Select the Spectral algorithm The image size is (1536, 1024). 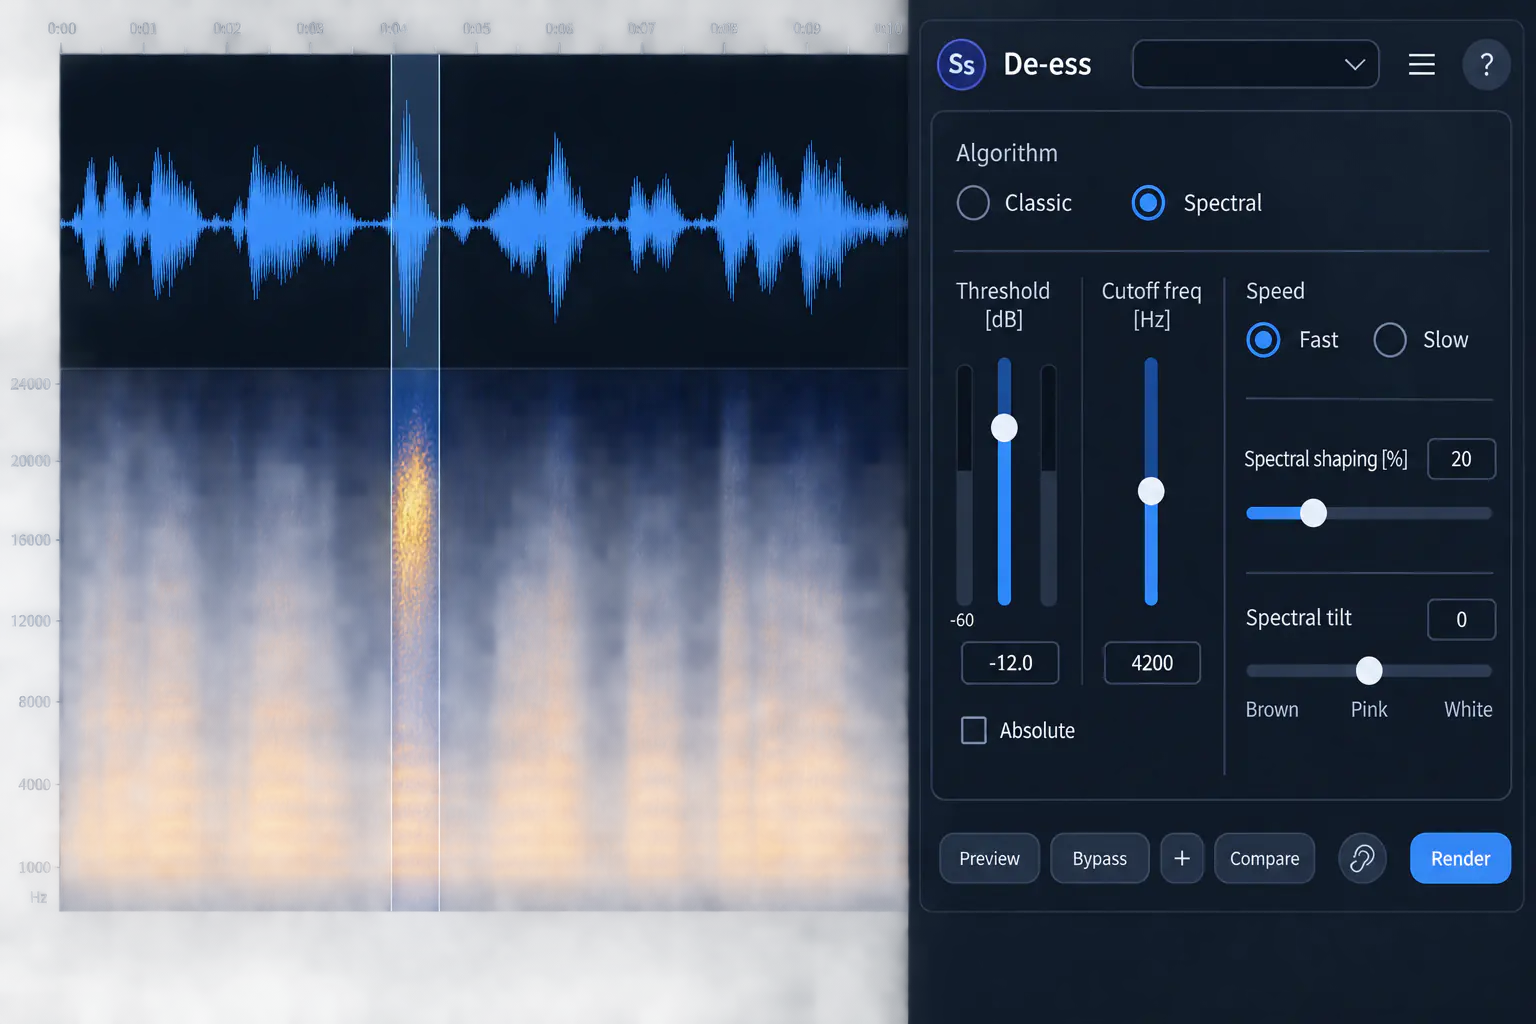(x=1148, y=203)
